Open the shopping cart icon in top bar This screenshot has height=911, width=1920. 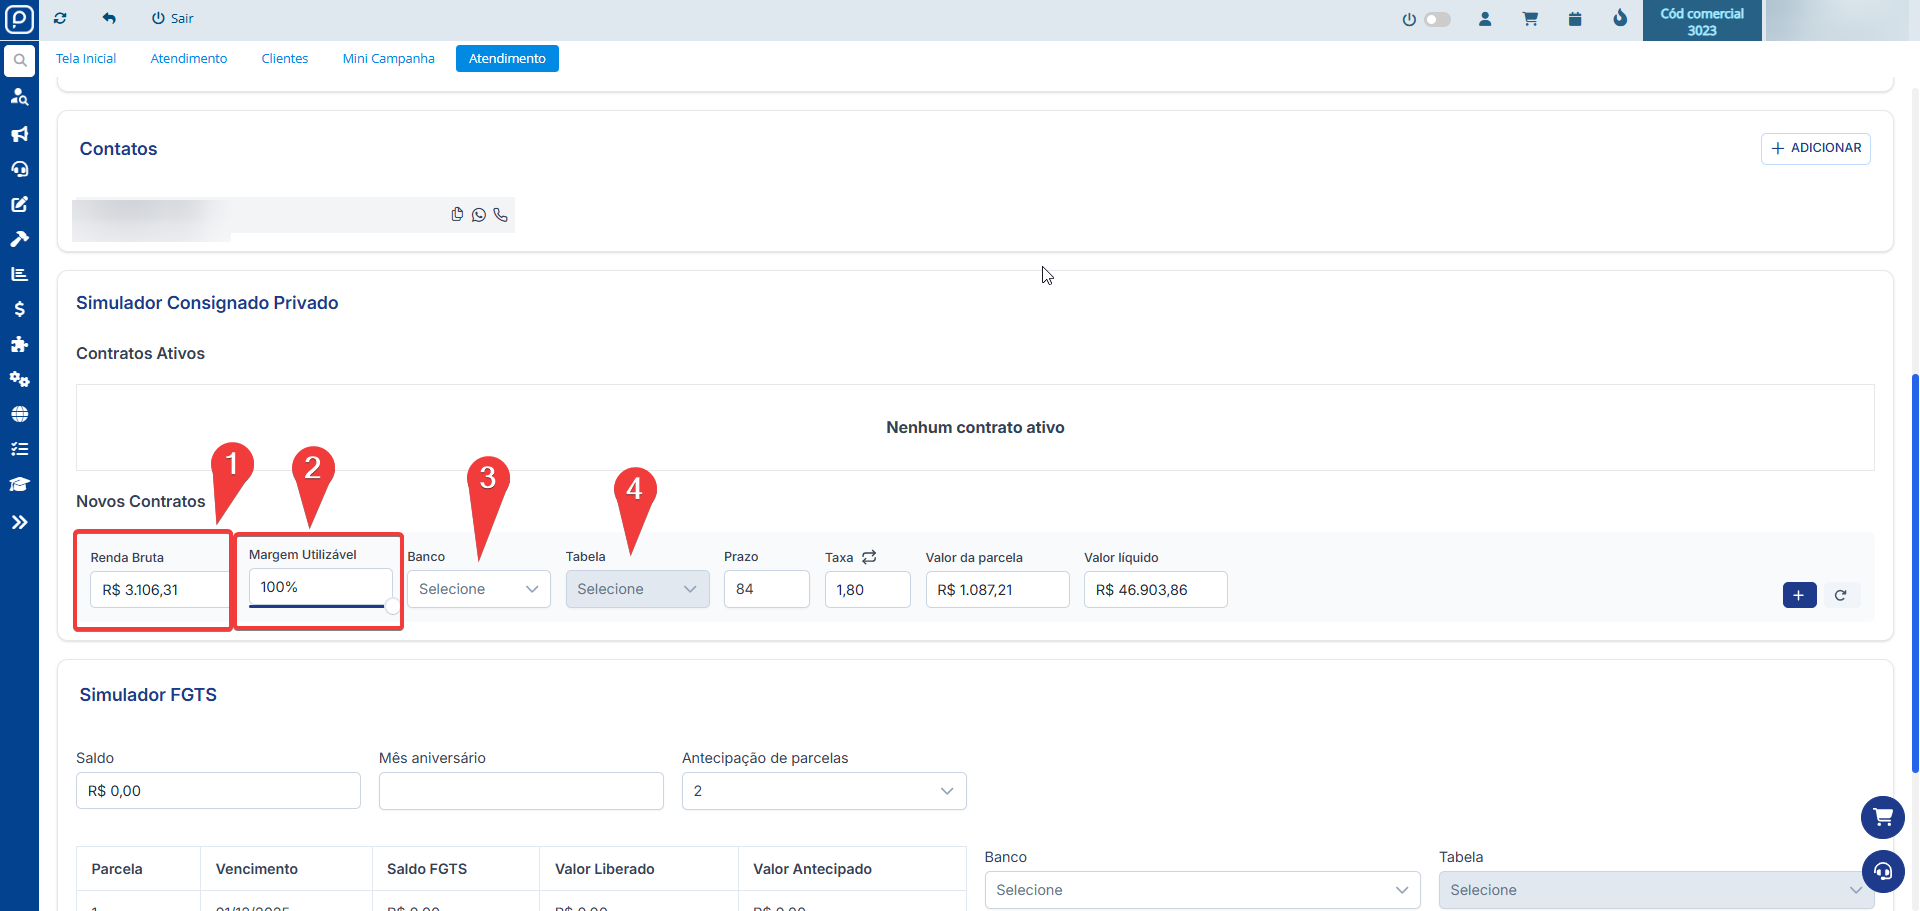[1530, 19]
